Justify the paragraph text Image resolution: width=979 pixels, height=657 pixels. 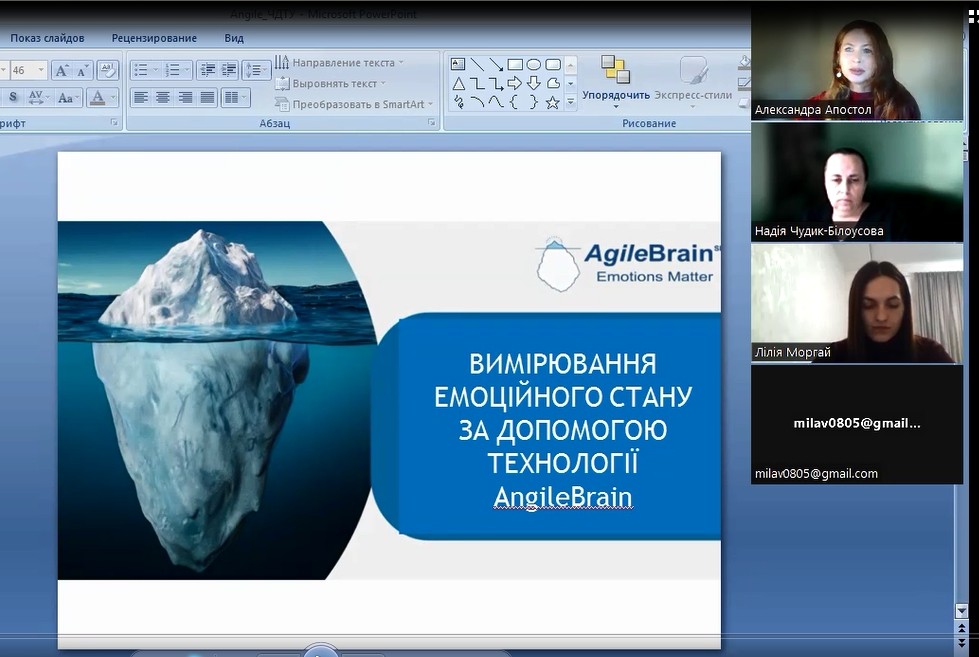click(207, 97)
